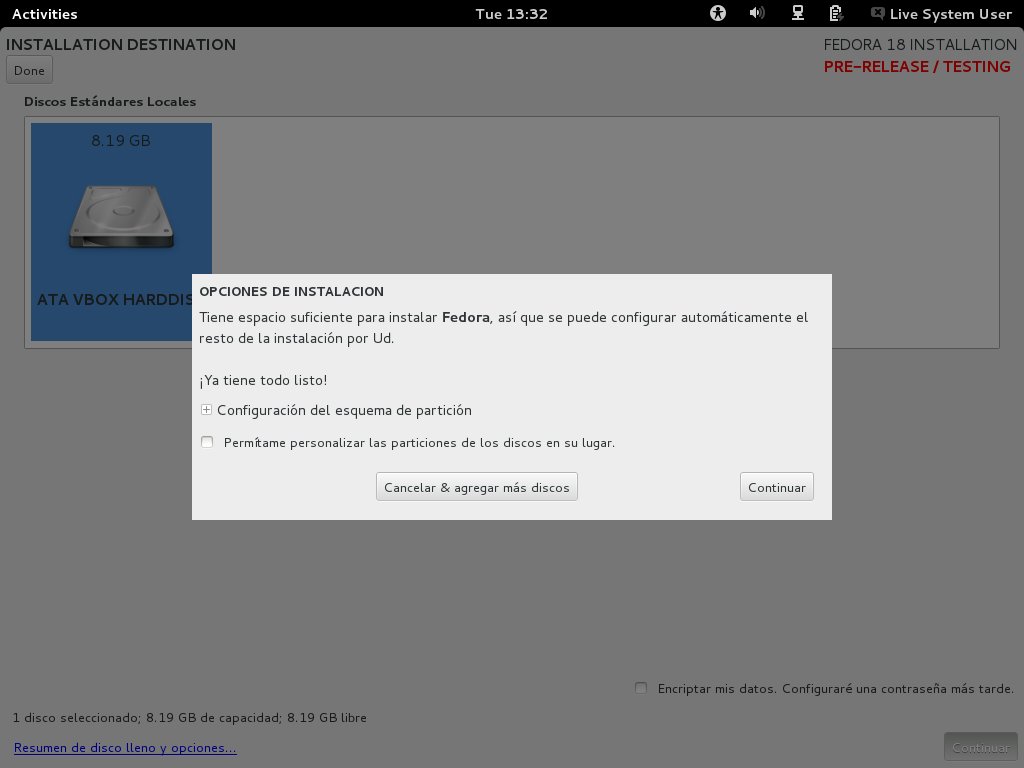Click the battery power status icon
The width and height of the screenshot is (1024, 768).
click(x=836, y=14)
